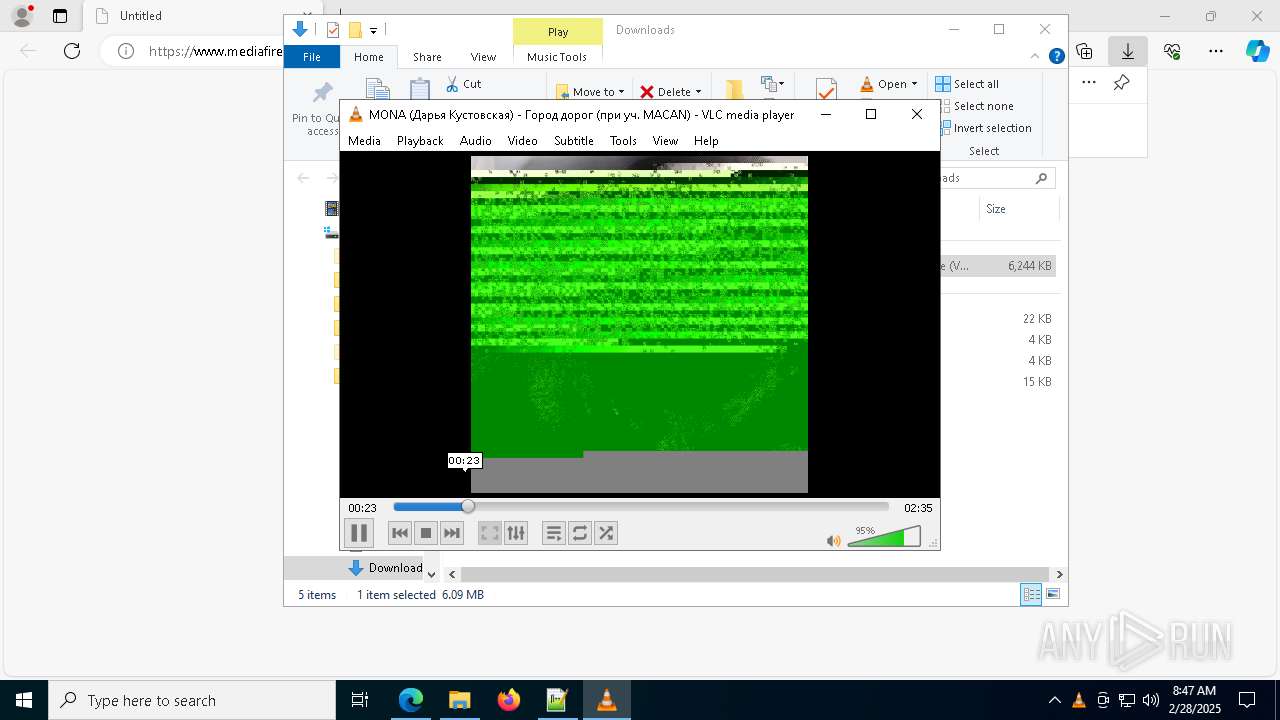Switch to Home tab in Explorer
The height and width of the screenshot is (720, 1280).
[x=369, y=57]
